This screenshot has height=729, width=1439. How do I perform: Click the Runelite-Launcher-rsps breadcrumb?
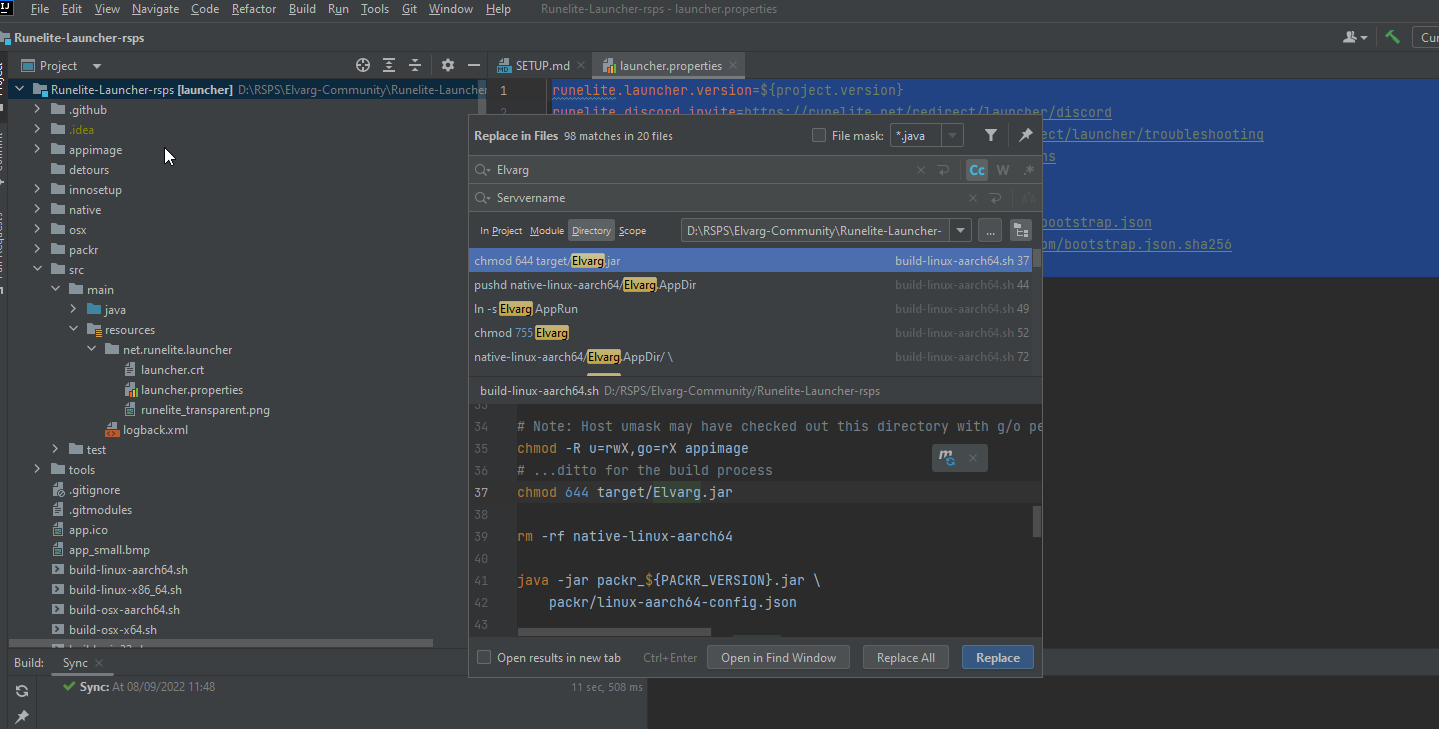click(x=79, y=38)
